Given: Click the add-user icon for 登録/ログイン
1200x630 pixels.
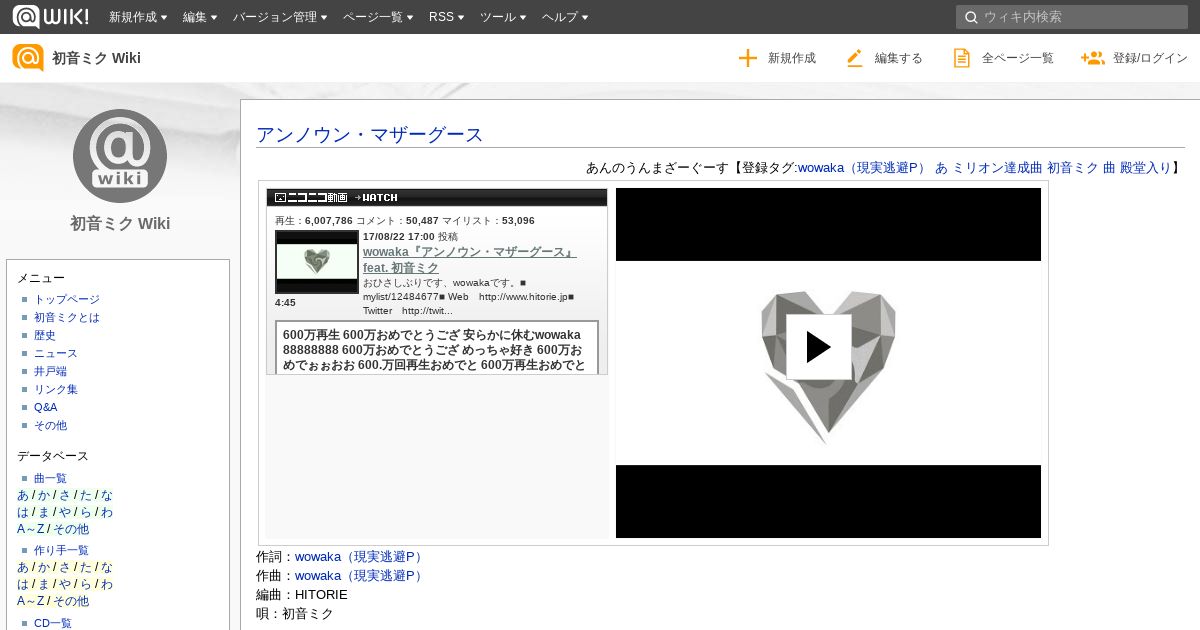Looking at the screenshot, I should [1092, 58].
